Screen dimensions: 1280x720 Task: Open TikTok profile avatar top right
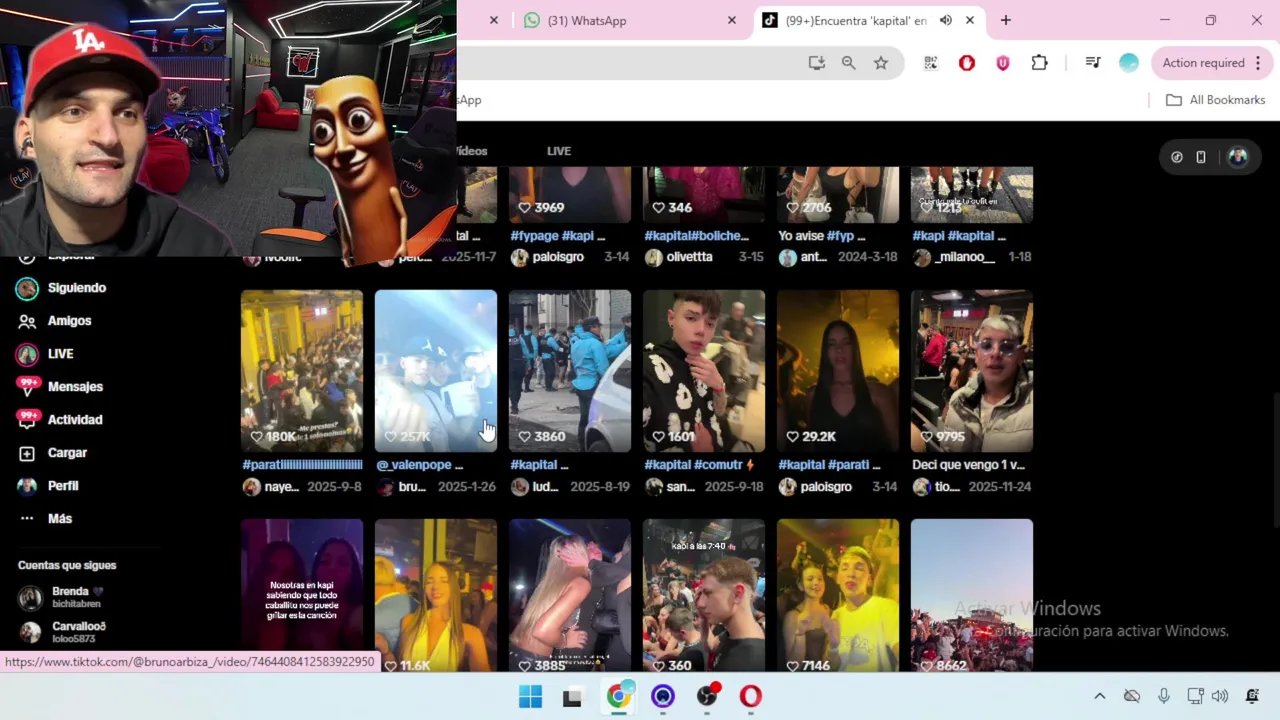[x=1238, y=157]
